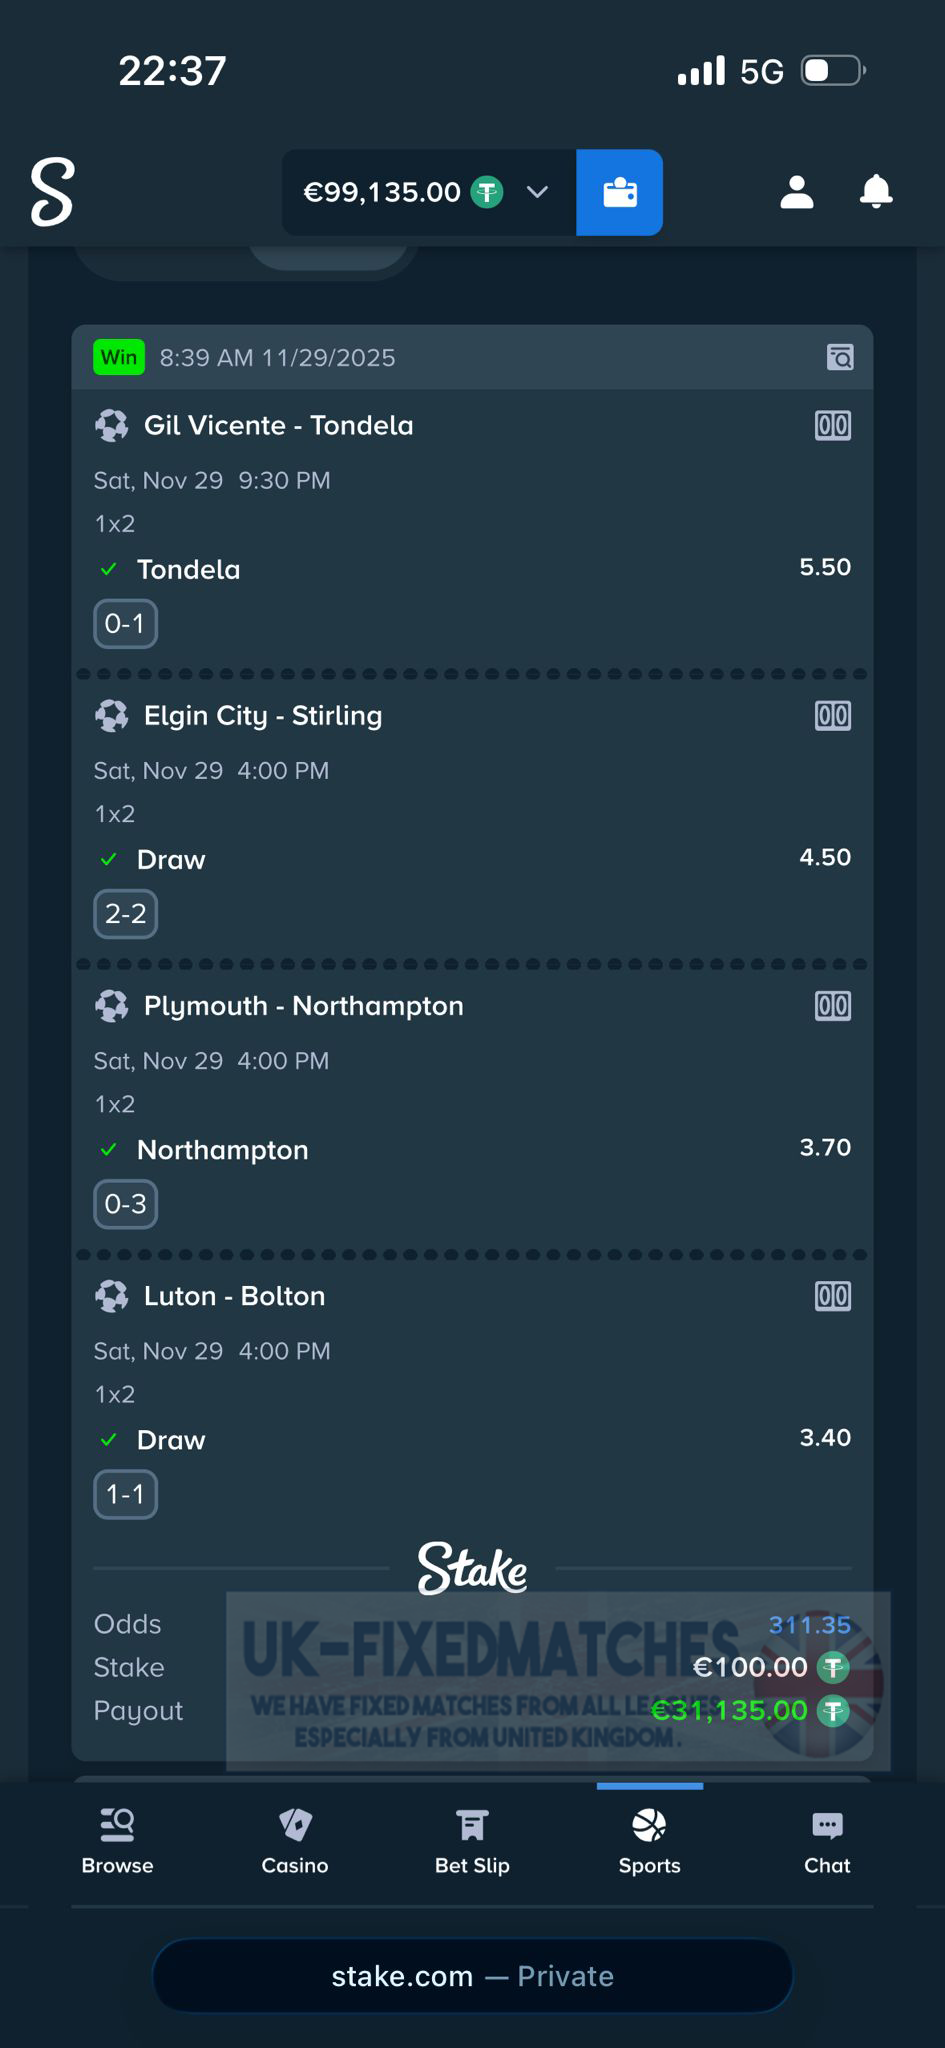Show scoreboard for Gil Vicente - Tondela match
Image resolution: width=945 pixels, height=2048 pixels.
(x=831, y=424)
